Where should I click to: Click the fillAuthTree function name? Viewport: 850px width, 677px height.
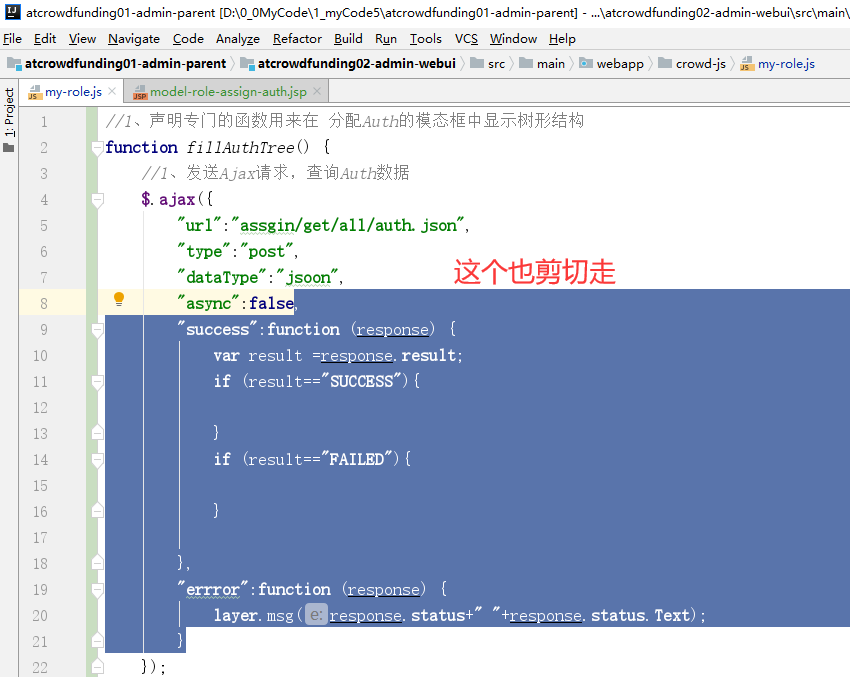(x=241, y=147)
